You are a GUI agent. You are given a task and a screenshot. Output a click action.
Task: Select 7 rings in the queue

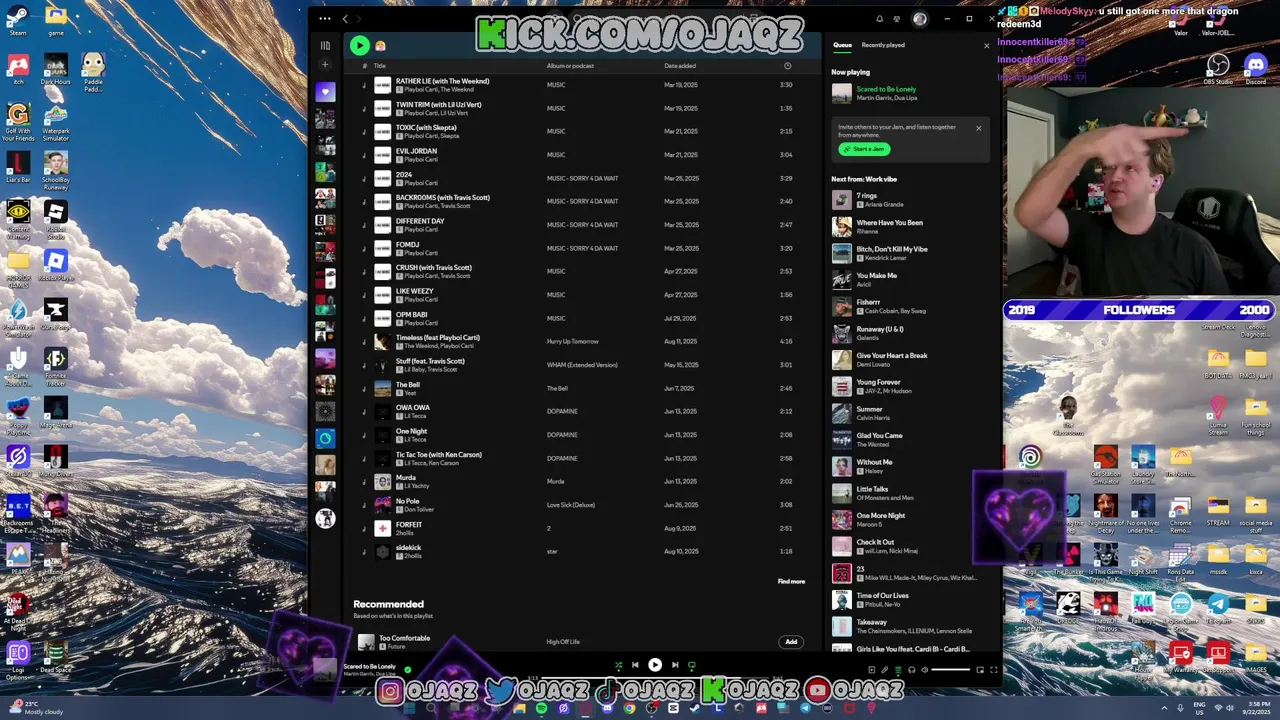(x=910, y=200)
